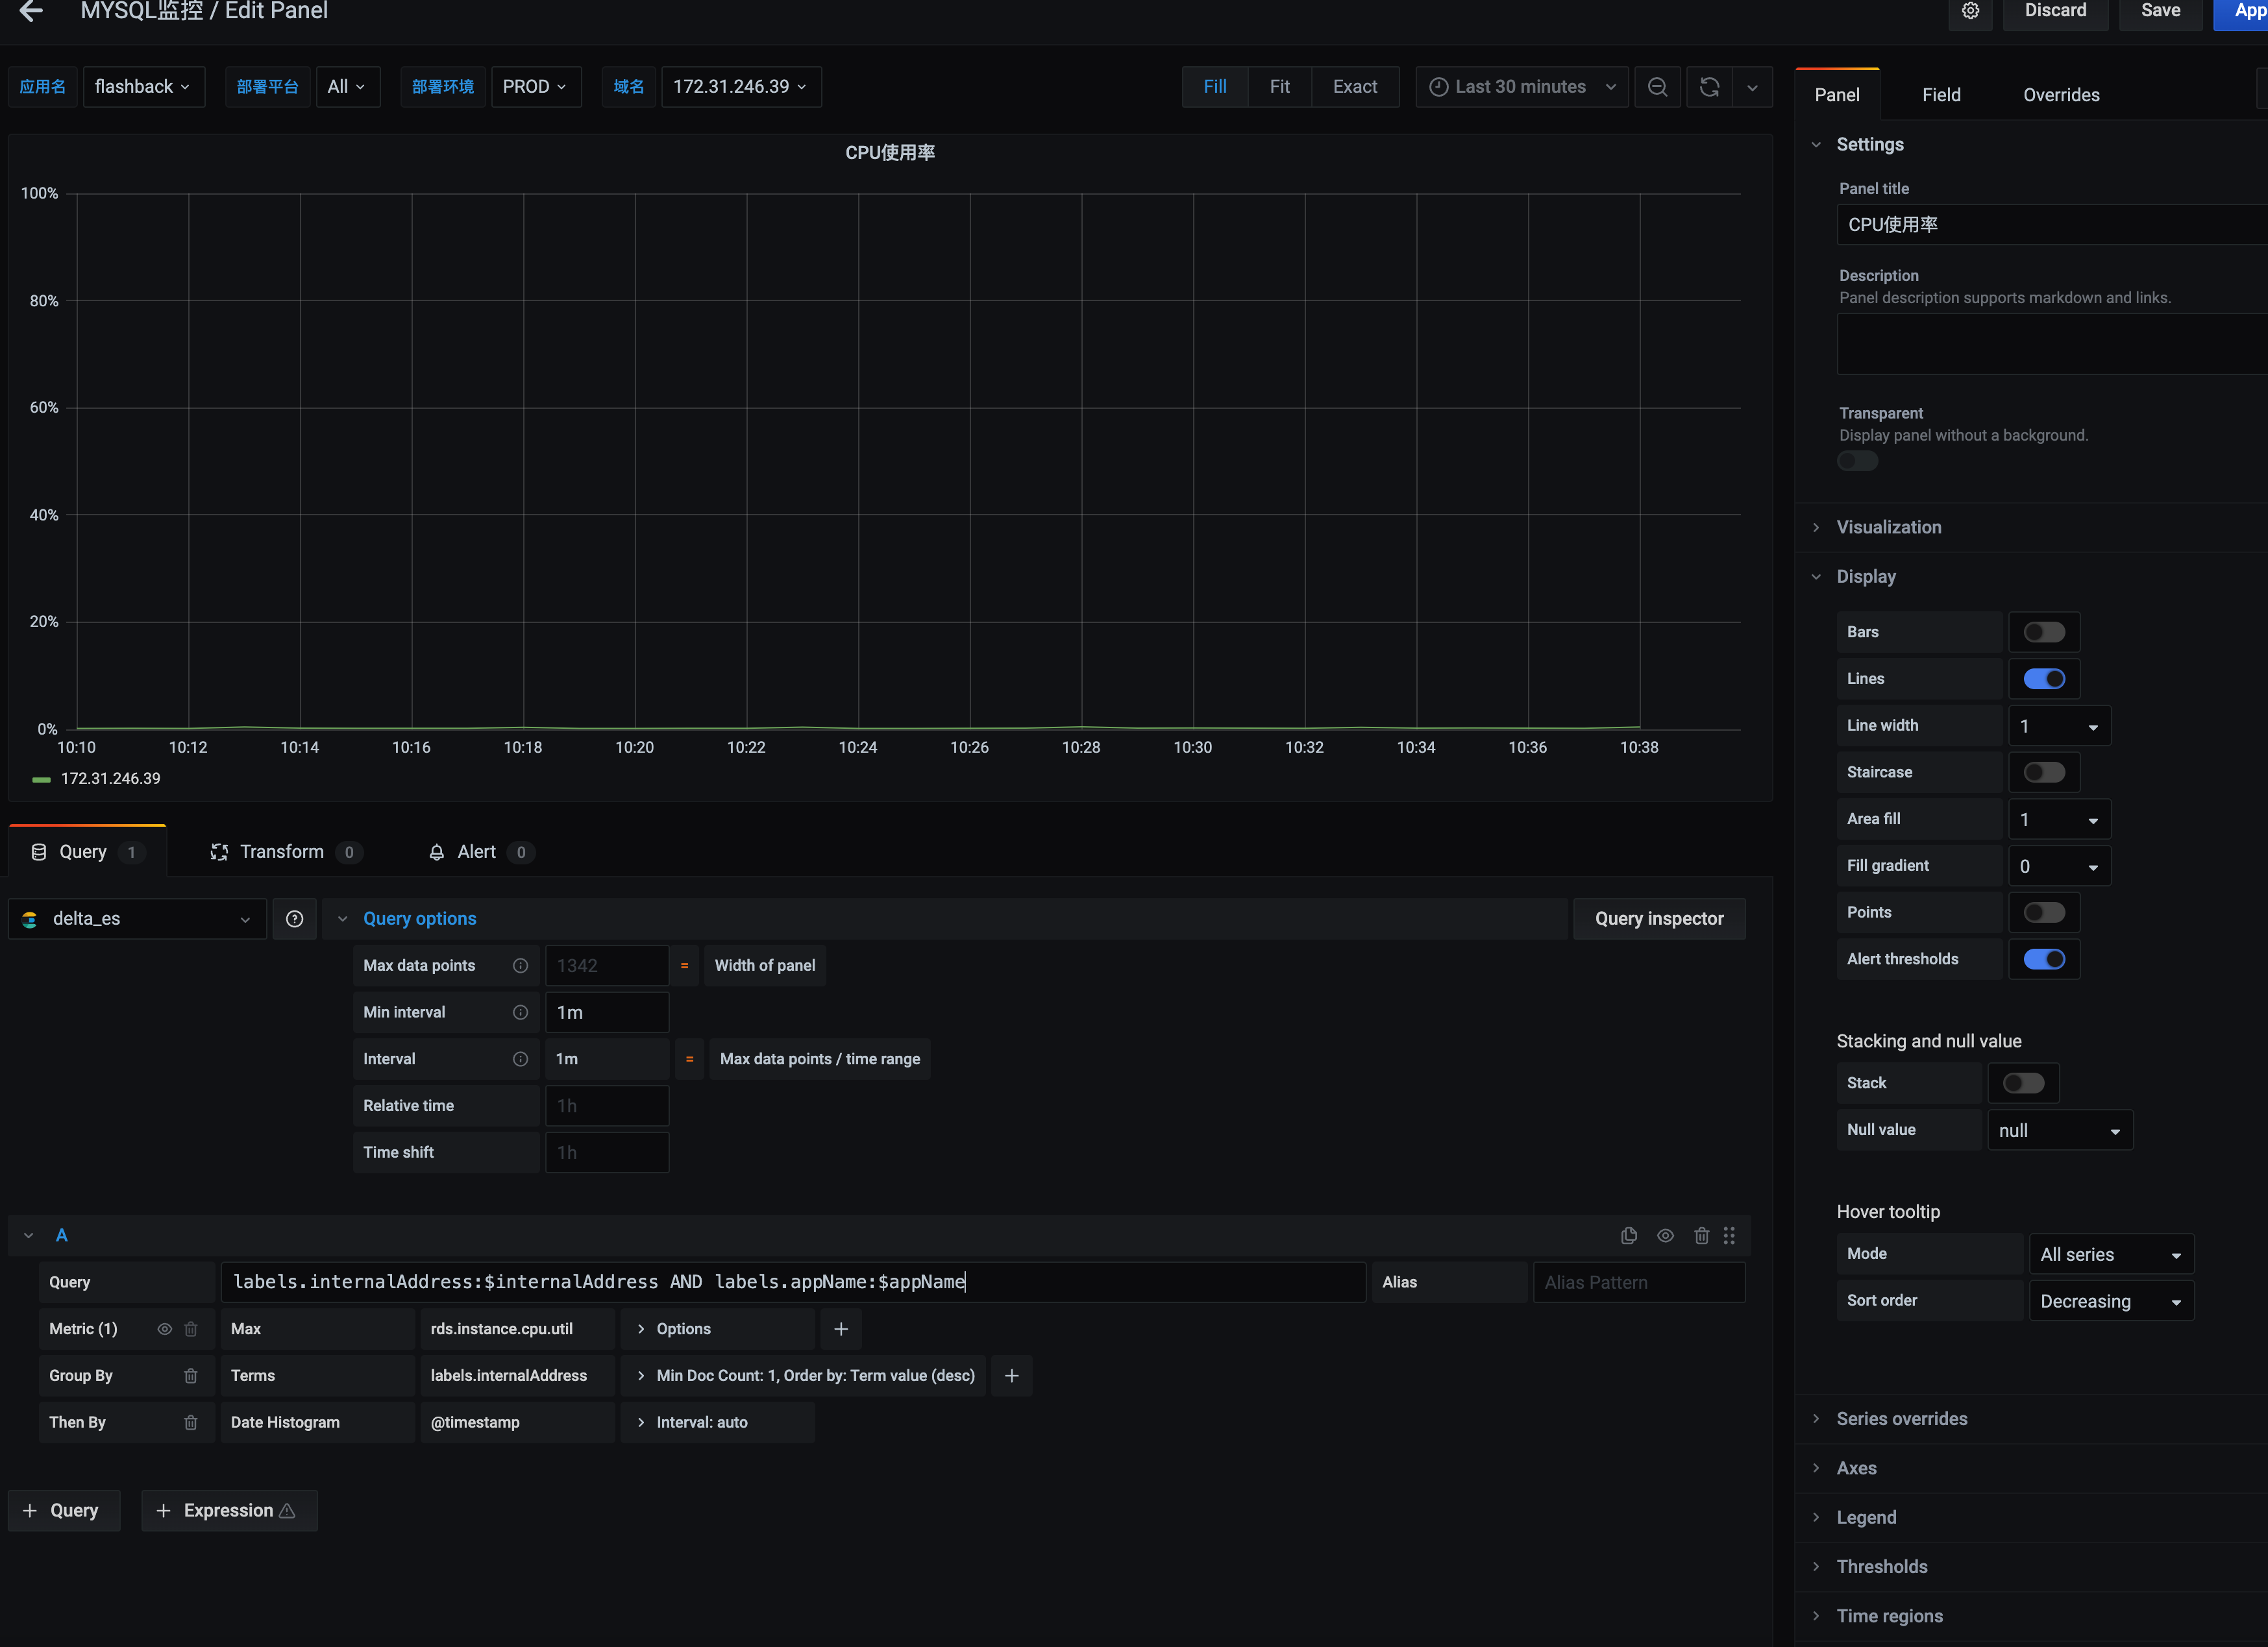
Task: Switch to the Overrides tab
Action: point(2060,95)
